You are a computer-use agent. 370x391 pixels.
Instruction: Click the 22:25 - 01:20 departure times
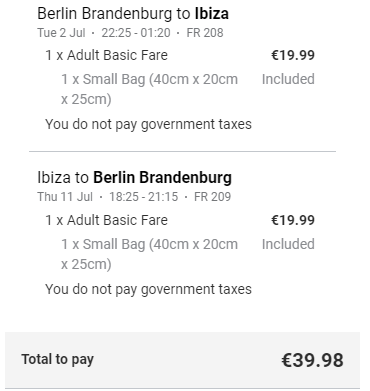[x=136, y=33]
